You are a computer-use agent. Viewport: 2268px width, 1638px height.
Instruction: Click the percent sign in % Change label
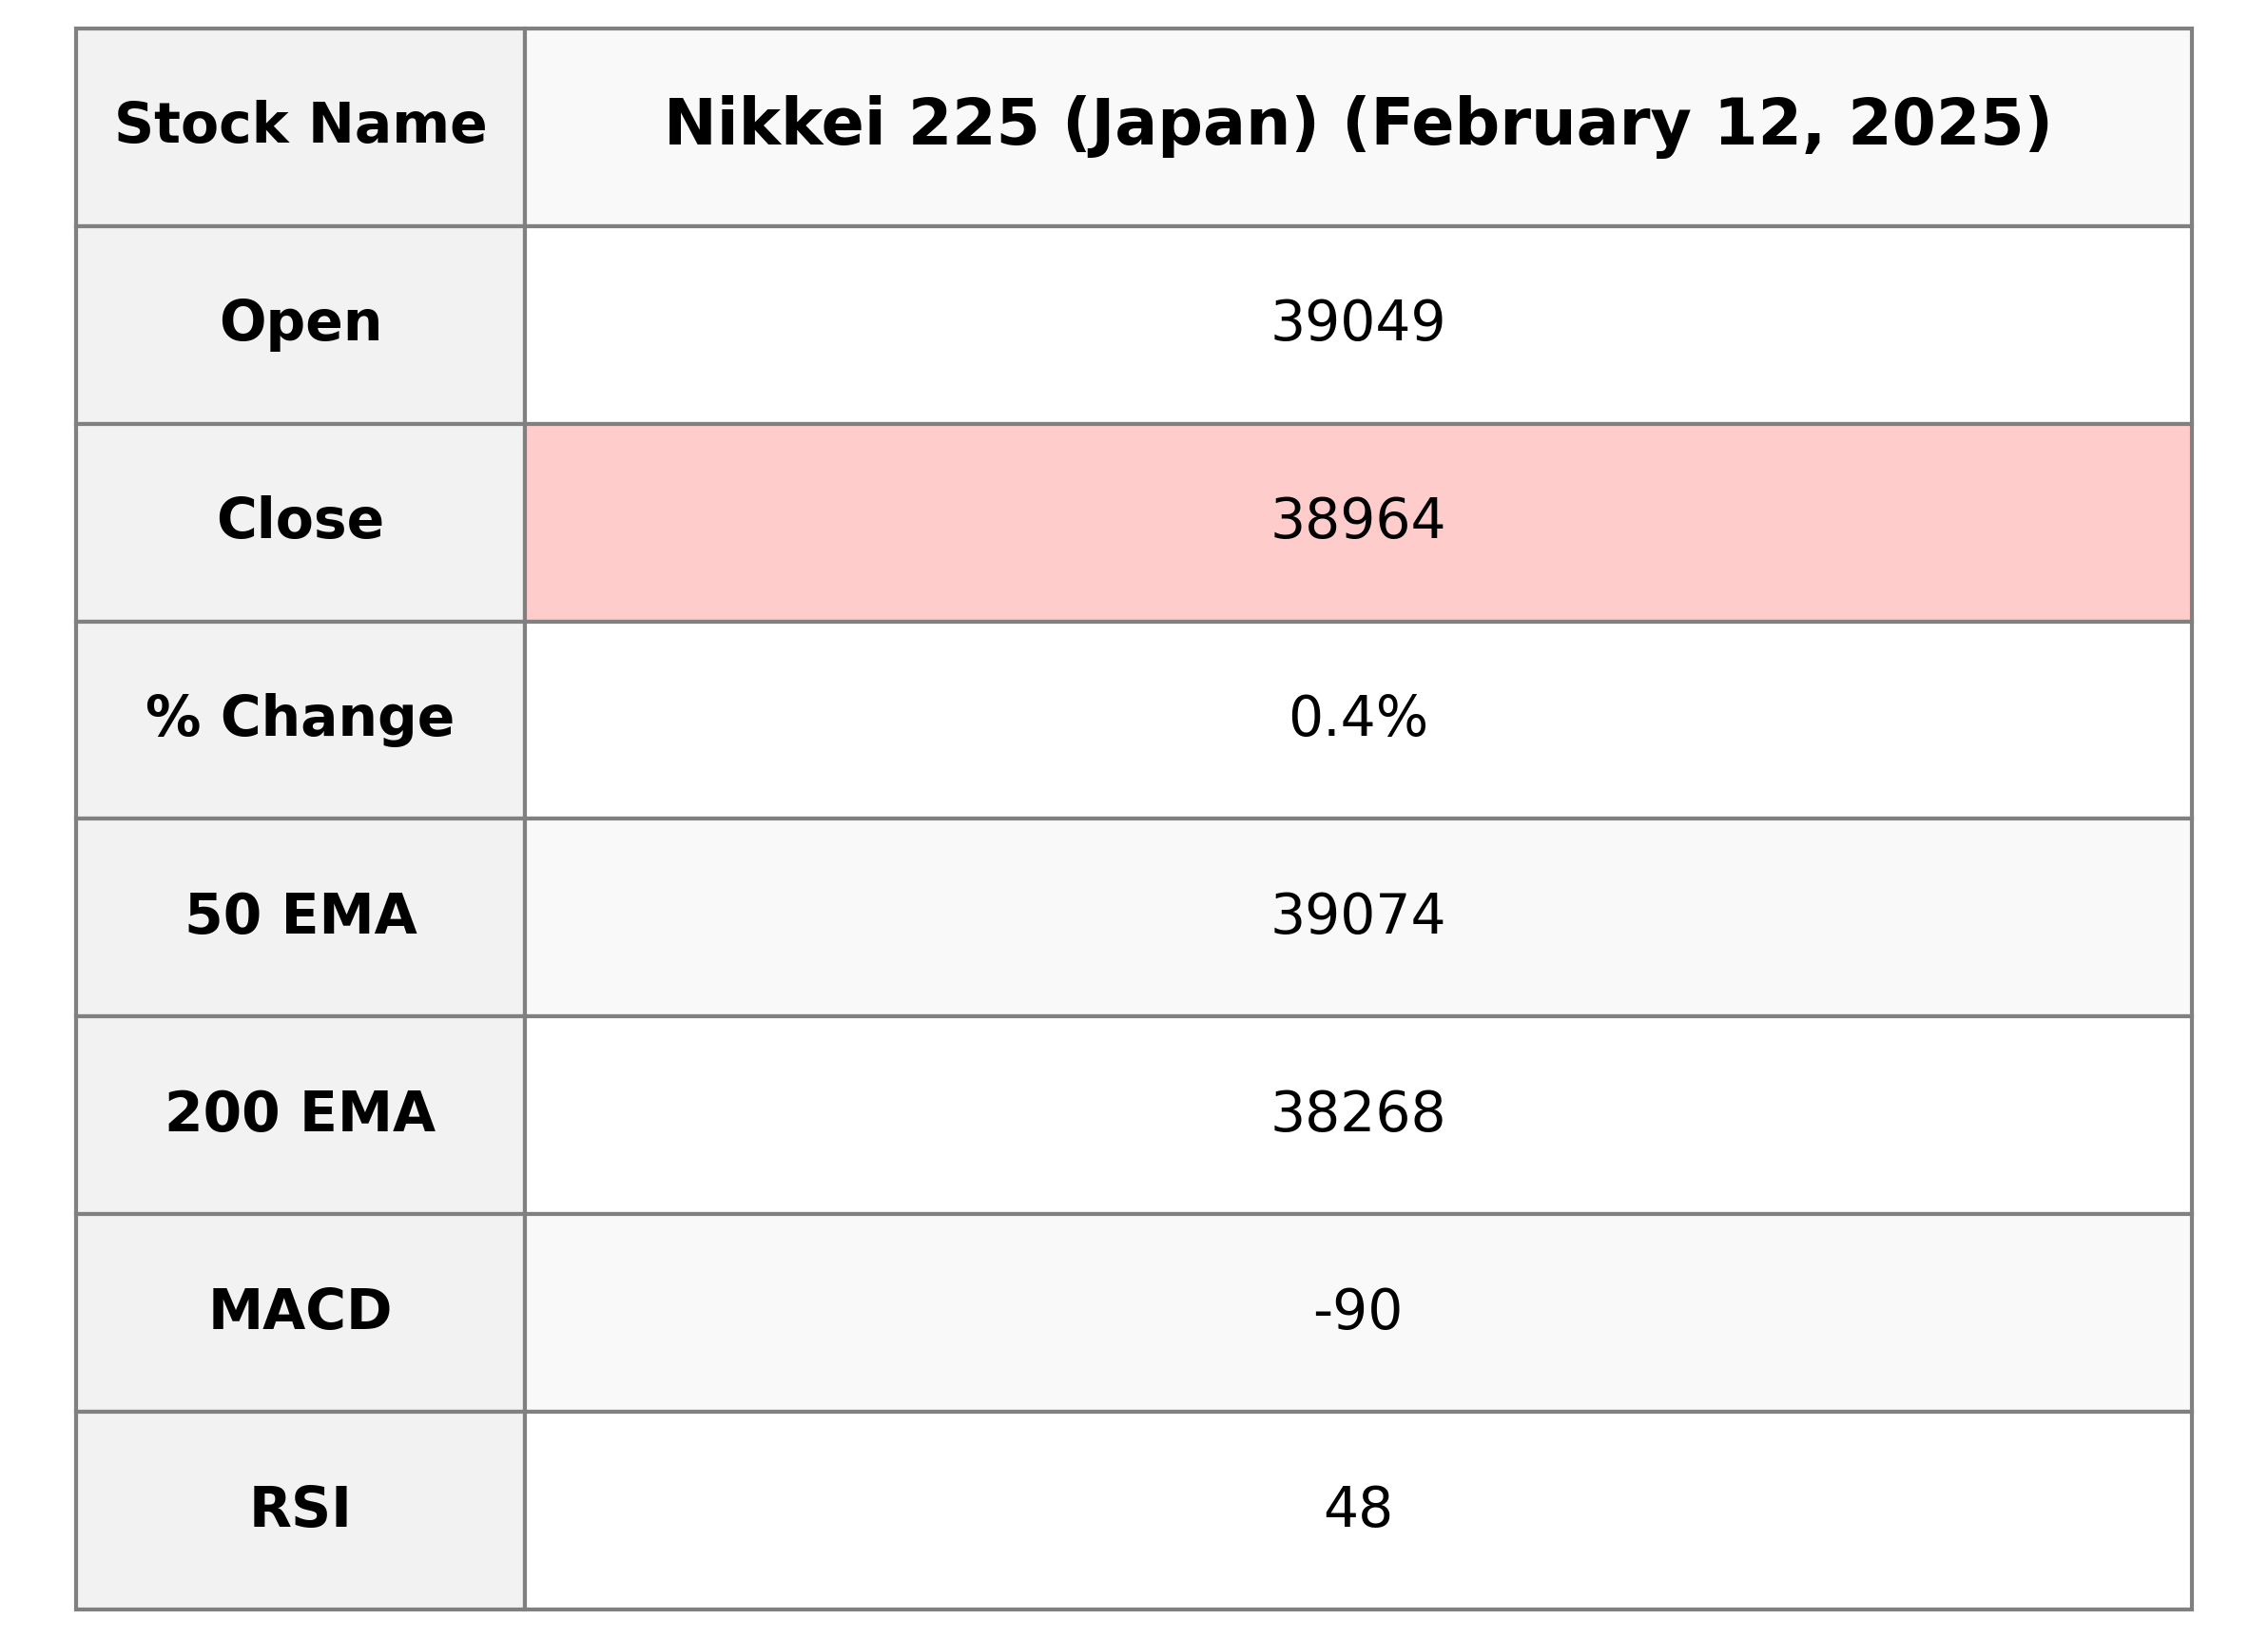[173, 718]
